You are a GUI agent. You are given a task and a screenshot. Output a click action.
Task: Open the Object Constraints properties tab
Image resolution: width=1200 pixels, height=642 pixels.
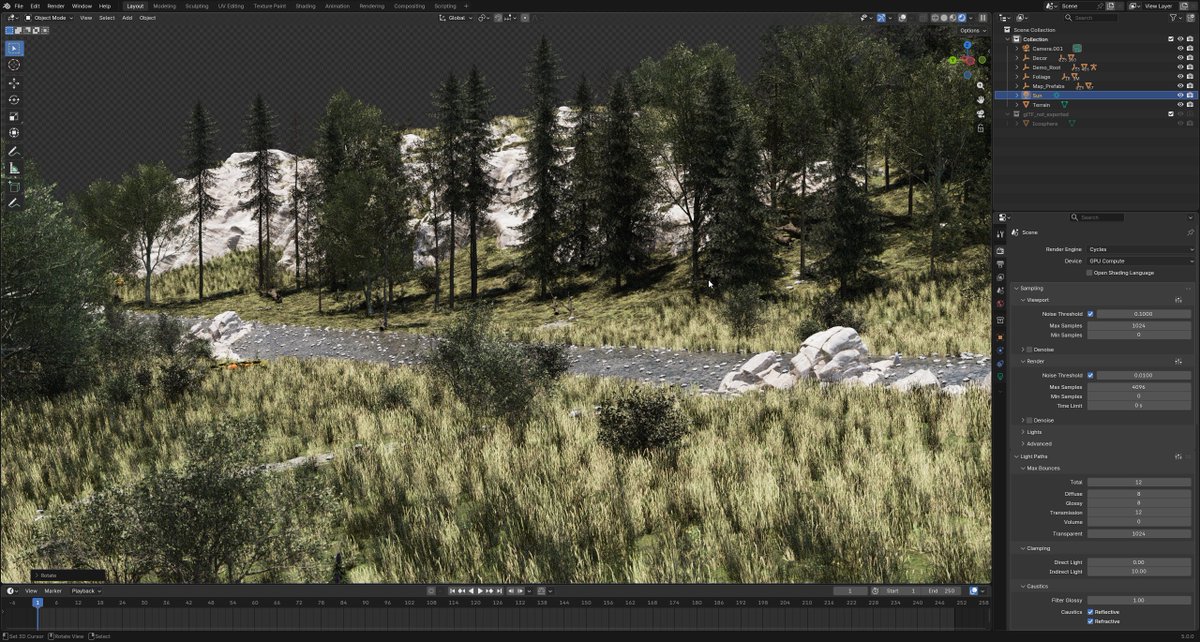click(1000, 364)
